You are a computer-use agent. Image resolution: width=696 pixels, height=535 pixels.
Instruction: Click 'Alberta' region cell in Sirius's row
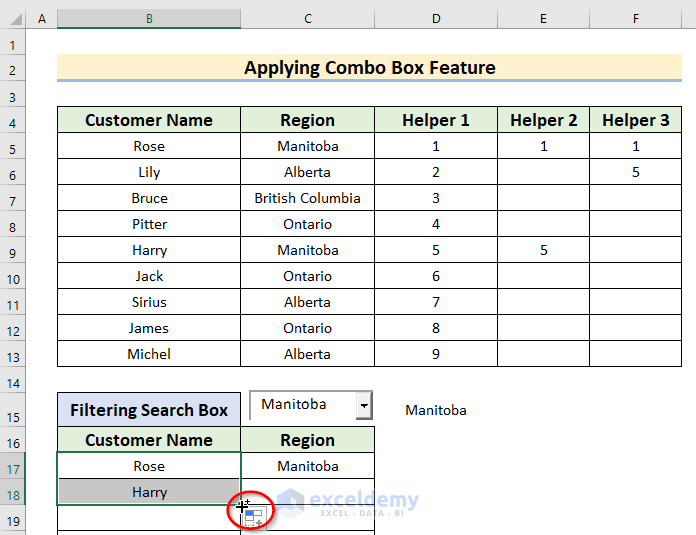coord(308,302)
